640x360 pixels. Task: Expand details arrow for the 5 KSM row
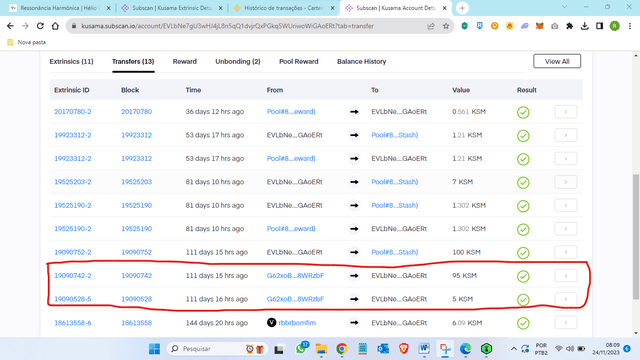pyautogui.click(x=566, y=299)
